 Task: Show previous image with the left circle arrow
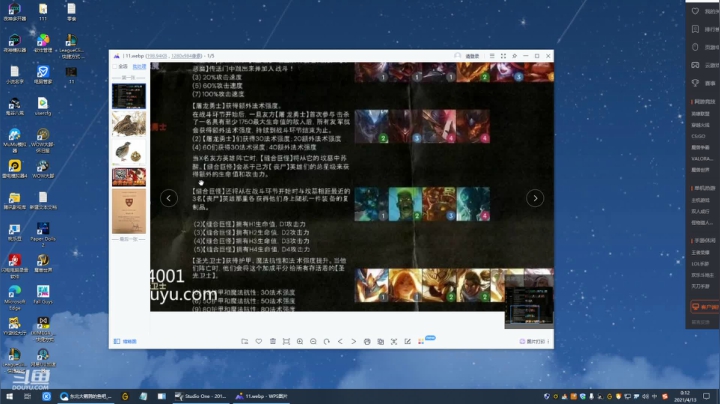click(169, 198)
